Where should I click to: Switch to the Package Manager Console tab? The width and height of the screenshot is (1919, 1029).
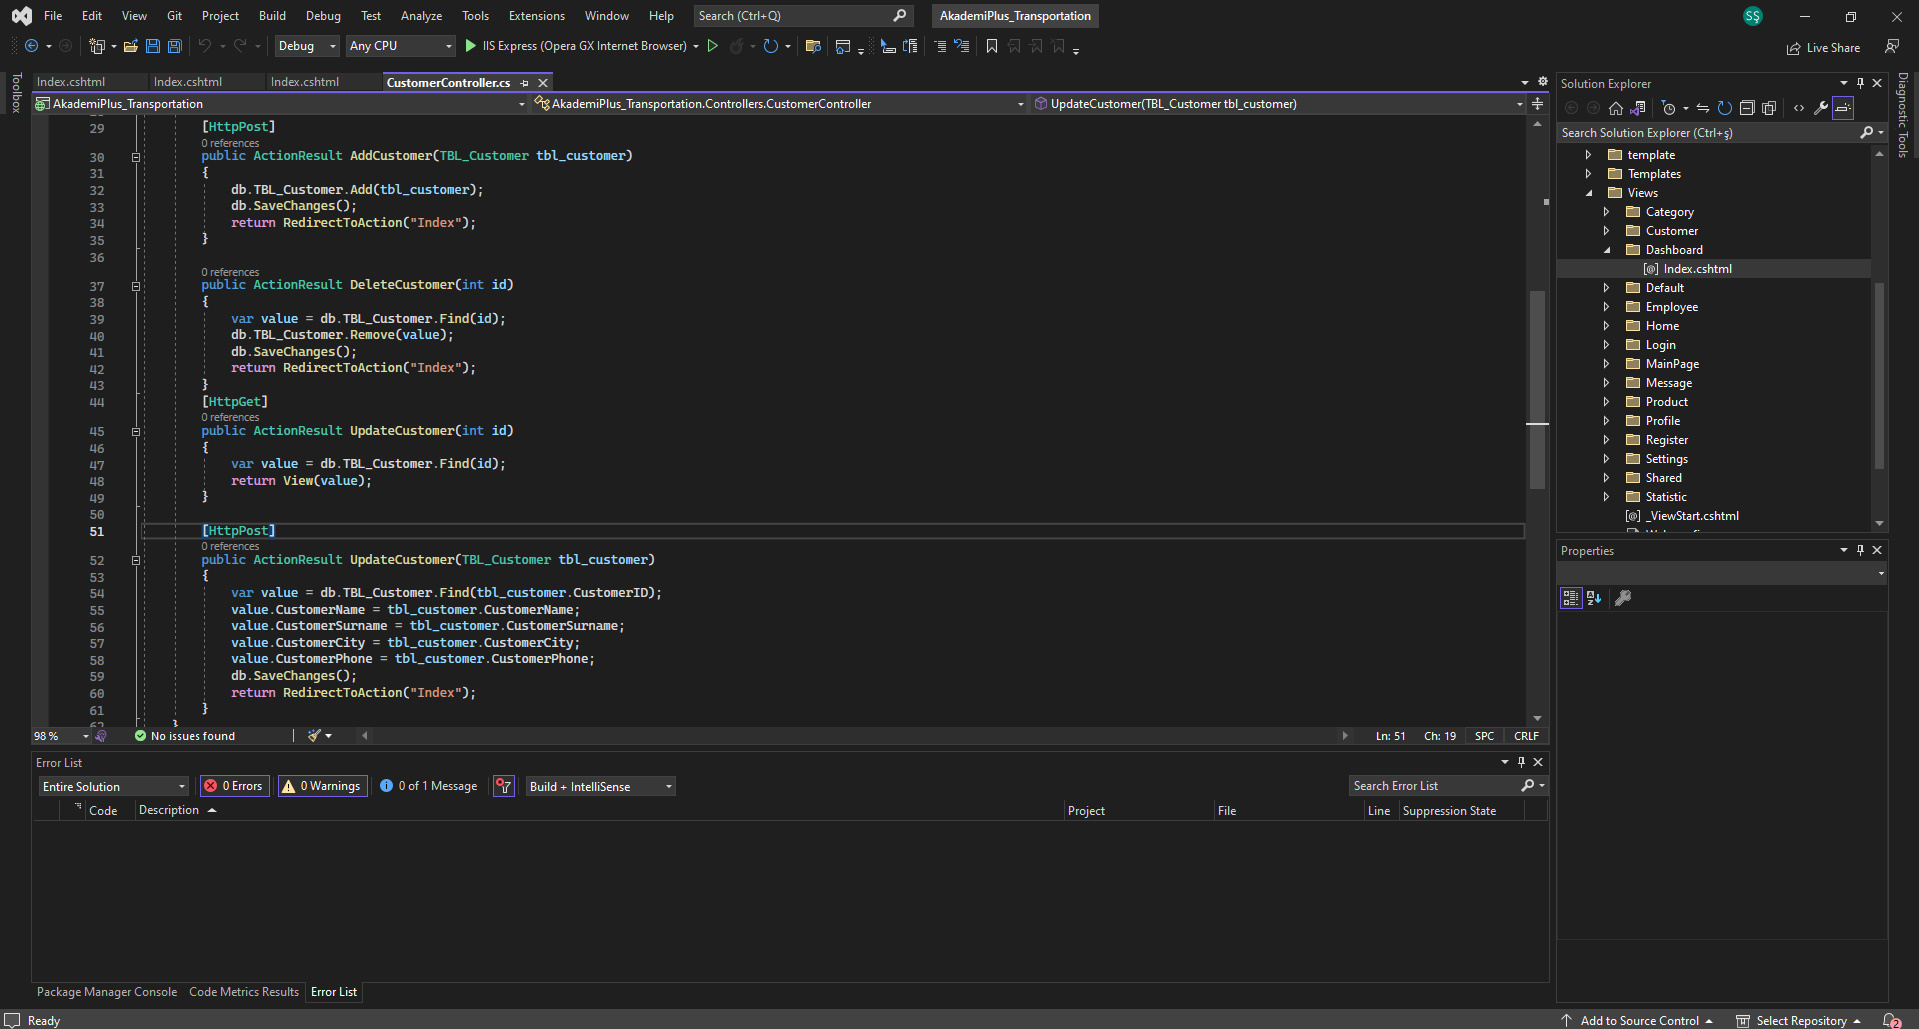point(106,991)
